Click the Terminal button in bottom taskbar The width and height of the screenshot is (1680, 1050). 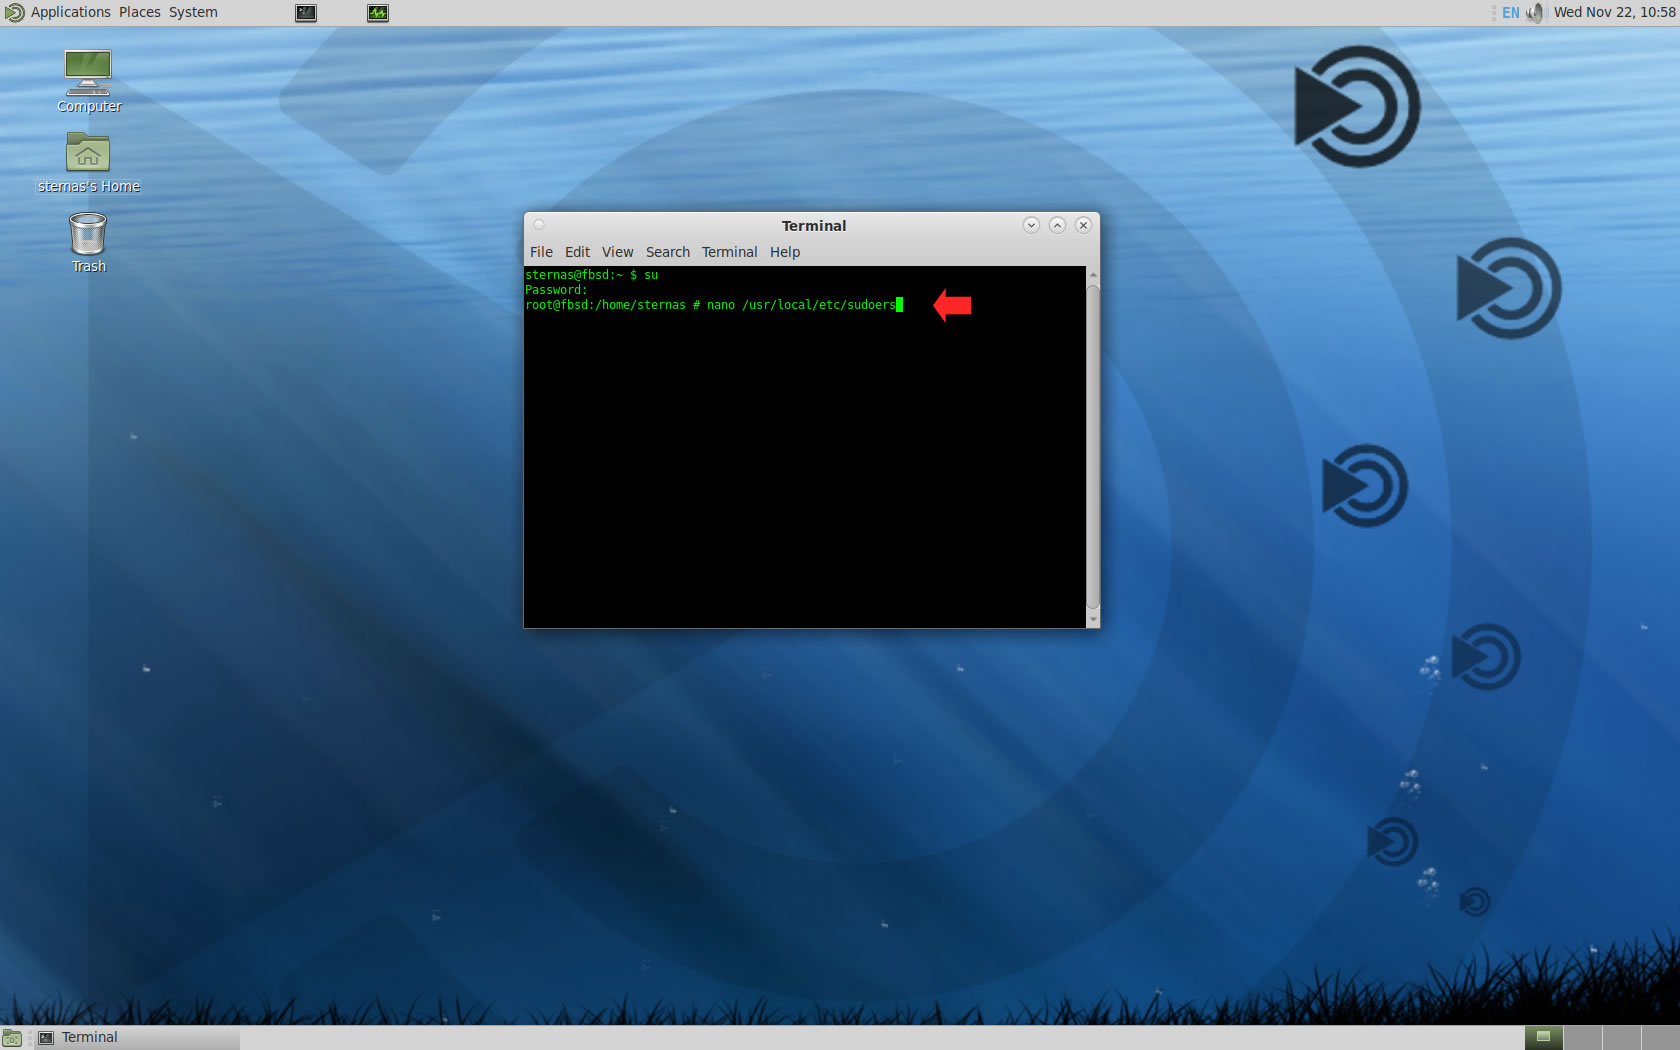(90, 1037)
